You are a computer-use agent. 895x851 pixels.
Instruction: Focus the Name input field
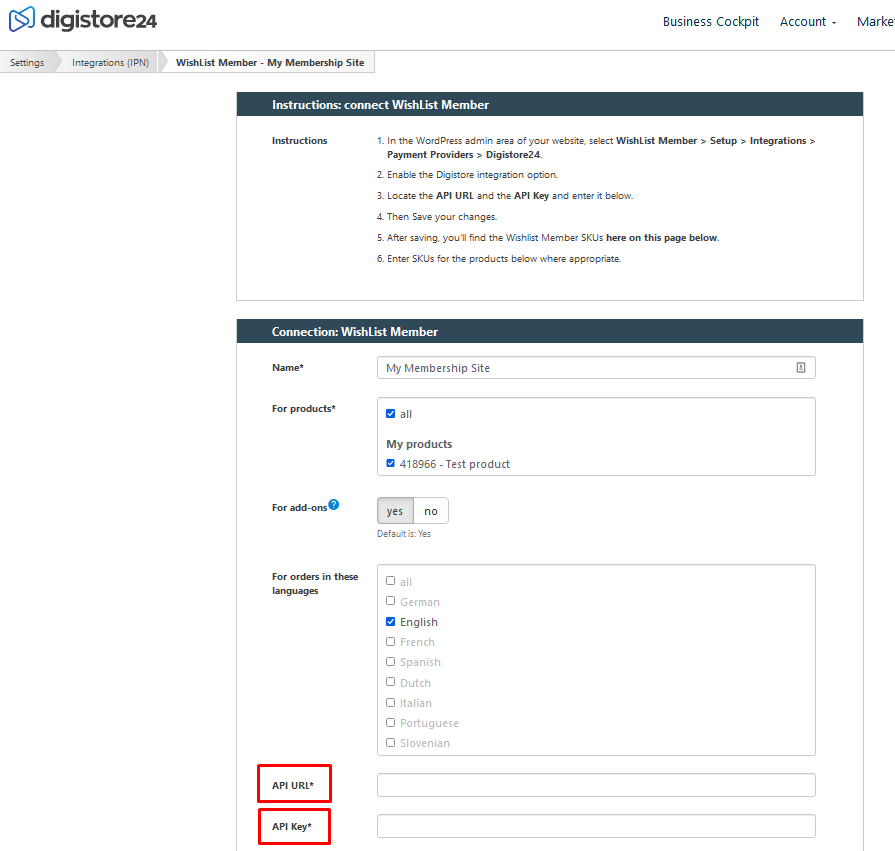point(596,368)
